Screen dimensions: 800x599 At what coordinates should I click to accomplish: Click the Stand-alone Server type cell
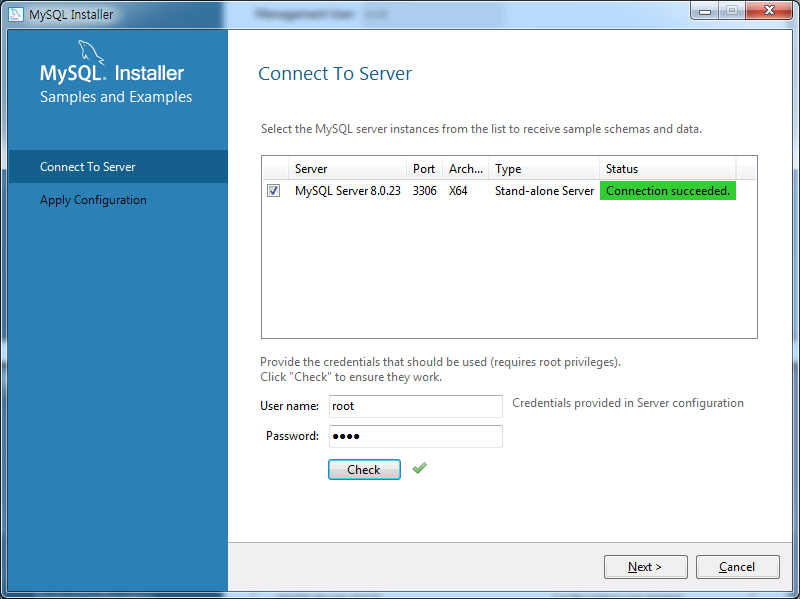(544, 191)
